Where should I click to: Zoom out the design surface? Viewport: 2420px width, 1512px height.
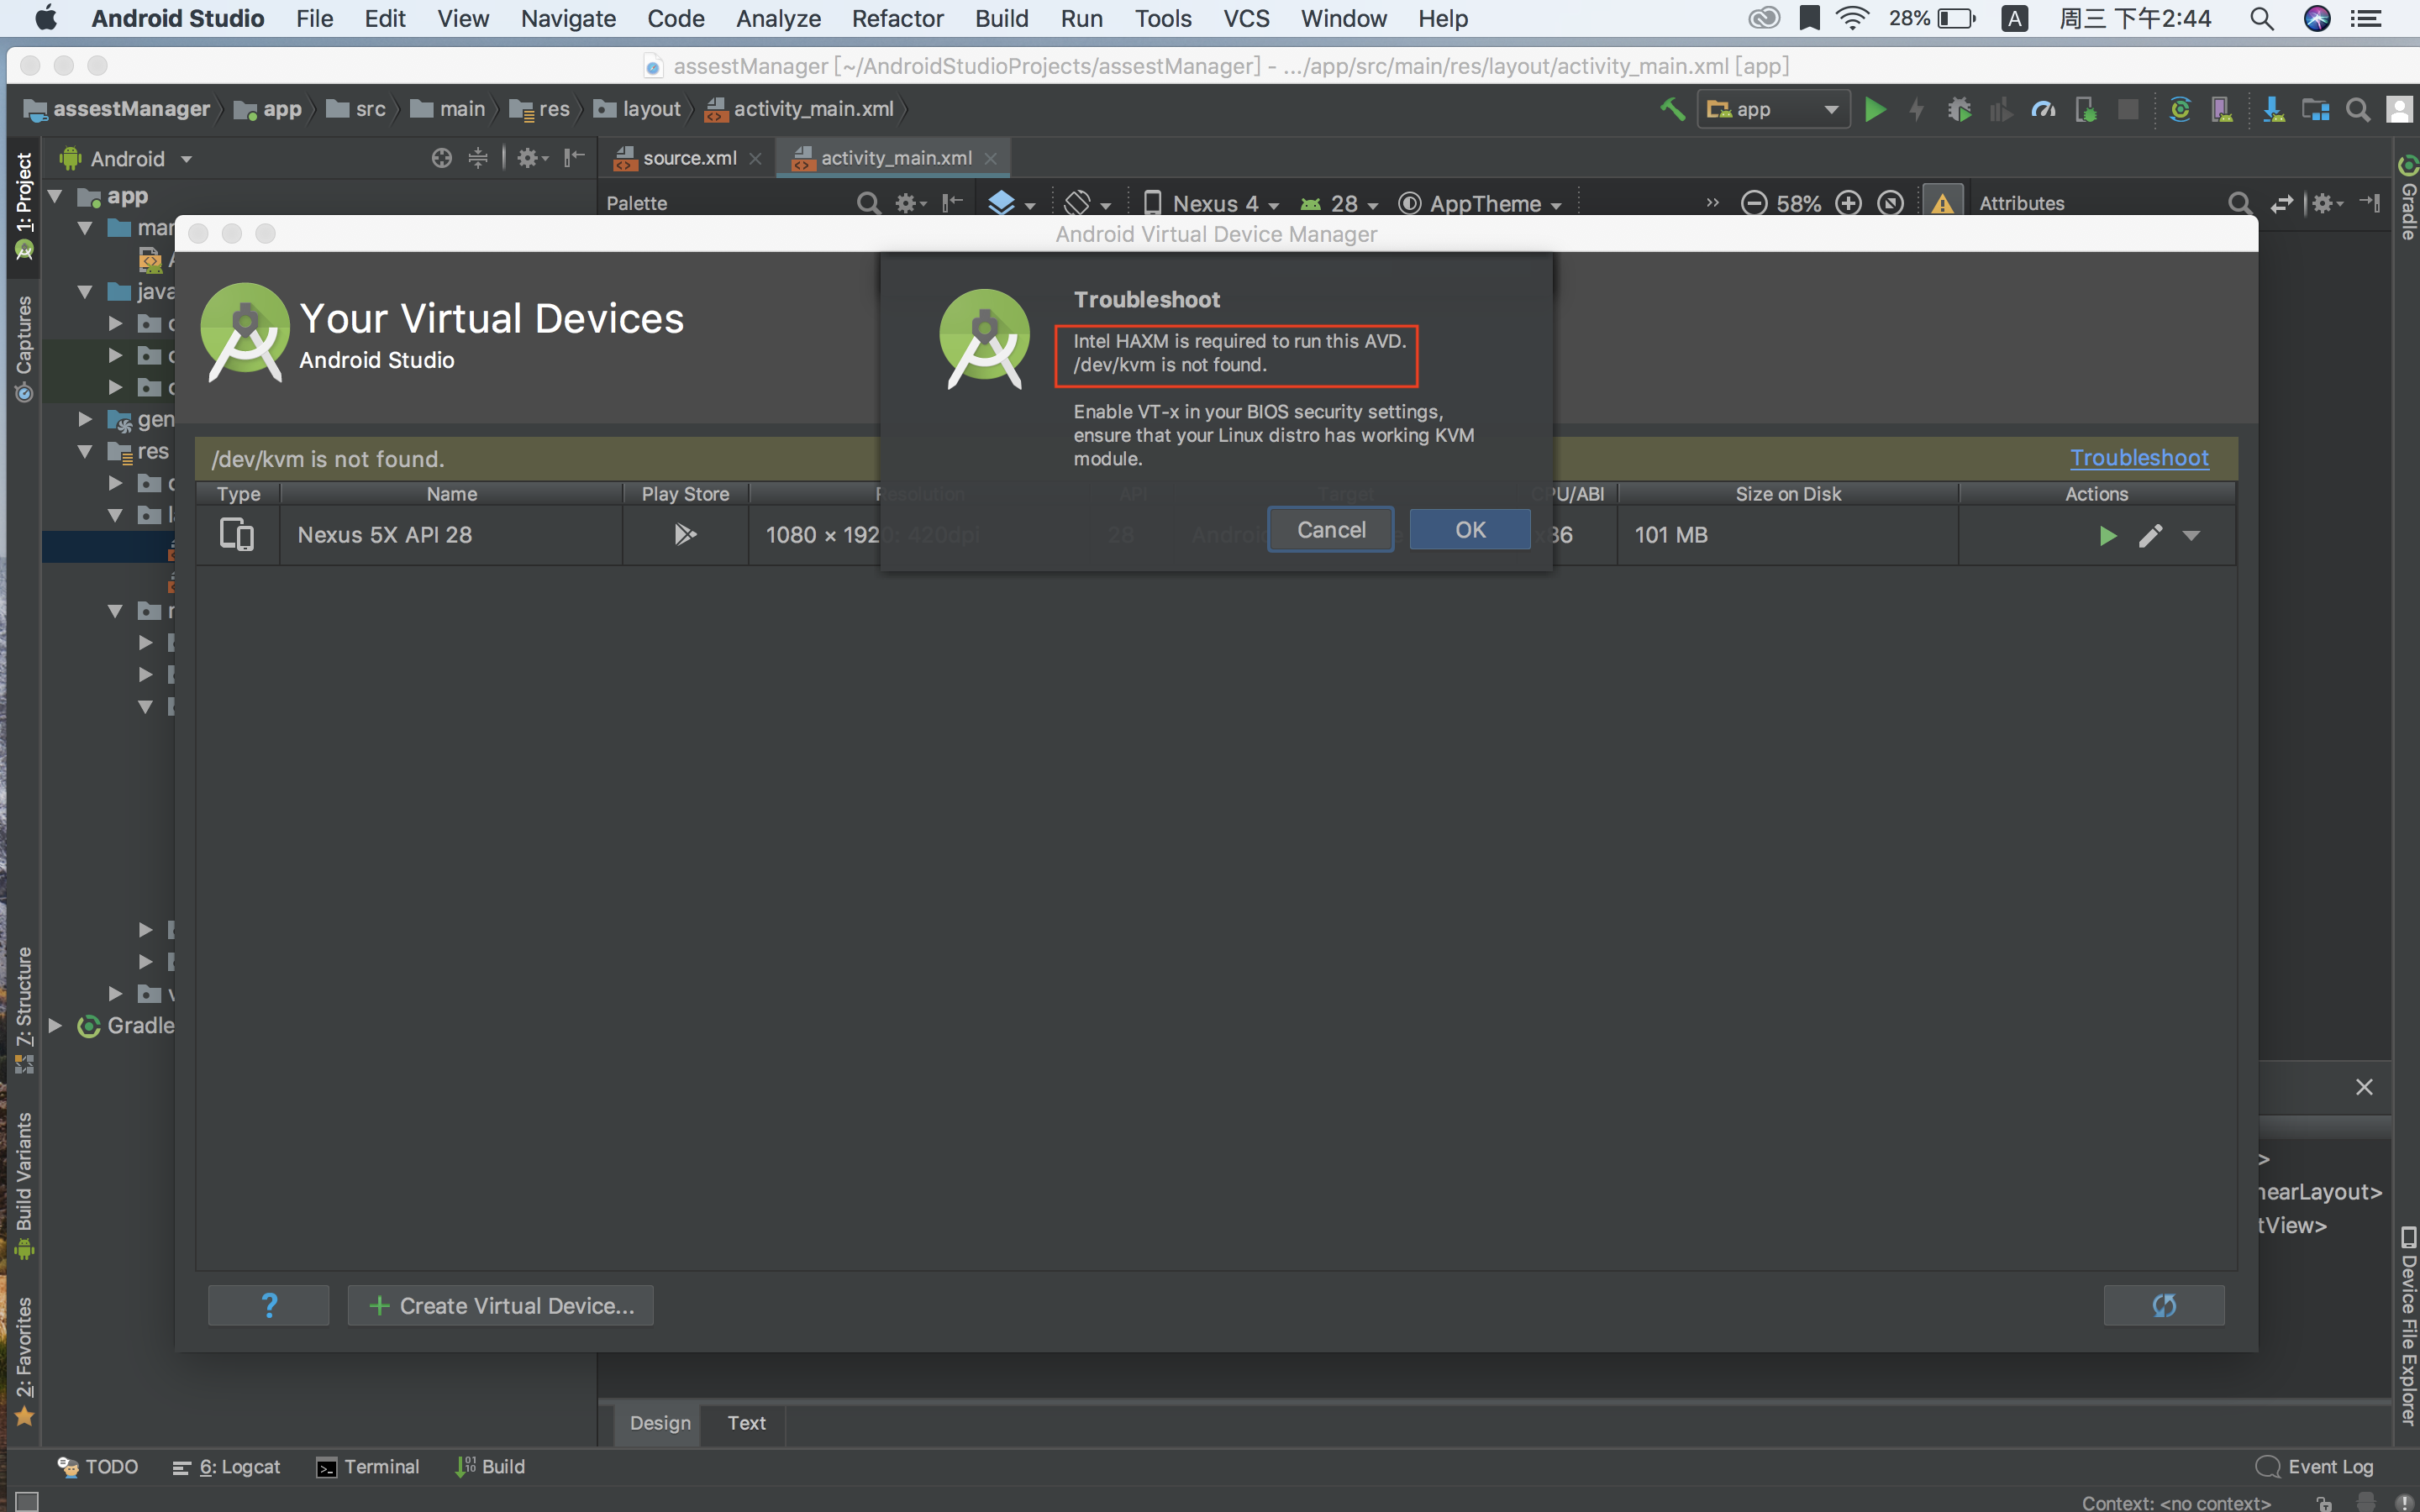click(x=1753, y=203)
